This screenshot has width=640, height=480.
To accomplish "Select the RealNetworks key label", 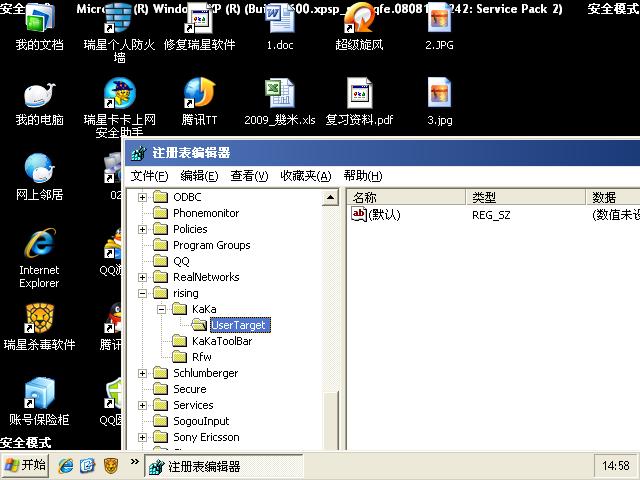I will [x=206, y=277].
